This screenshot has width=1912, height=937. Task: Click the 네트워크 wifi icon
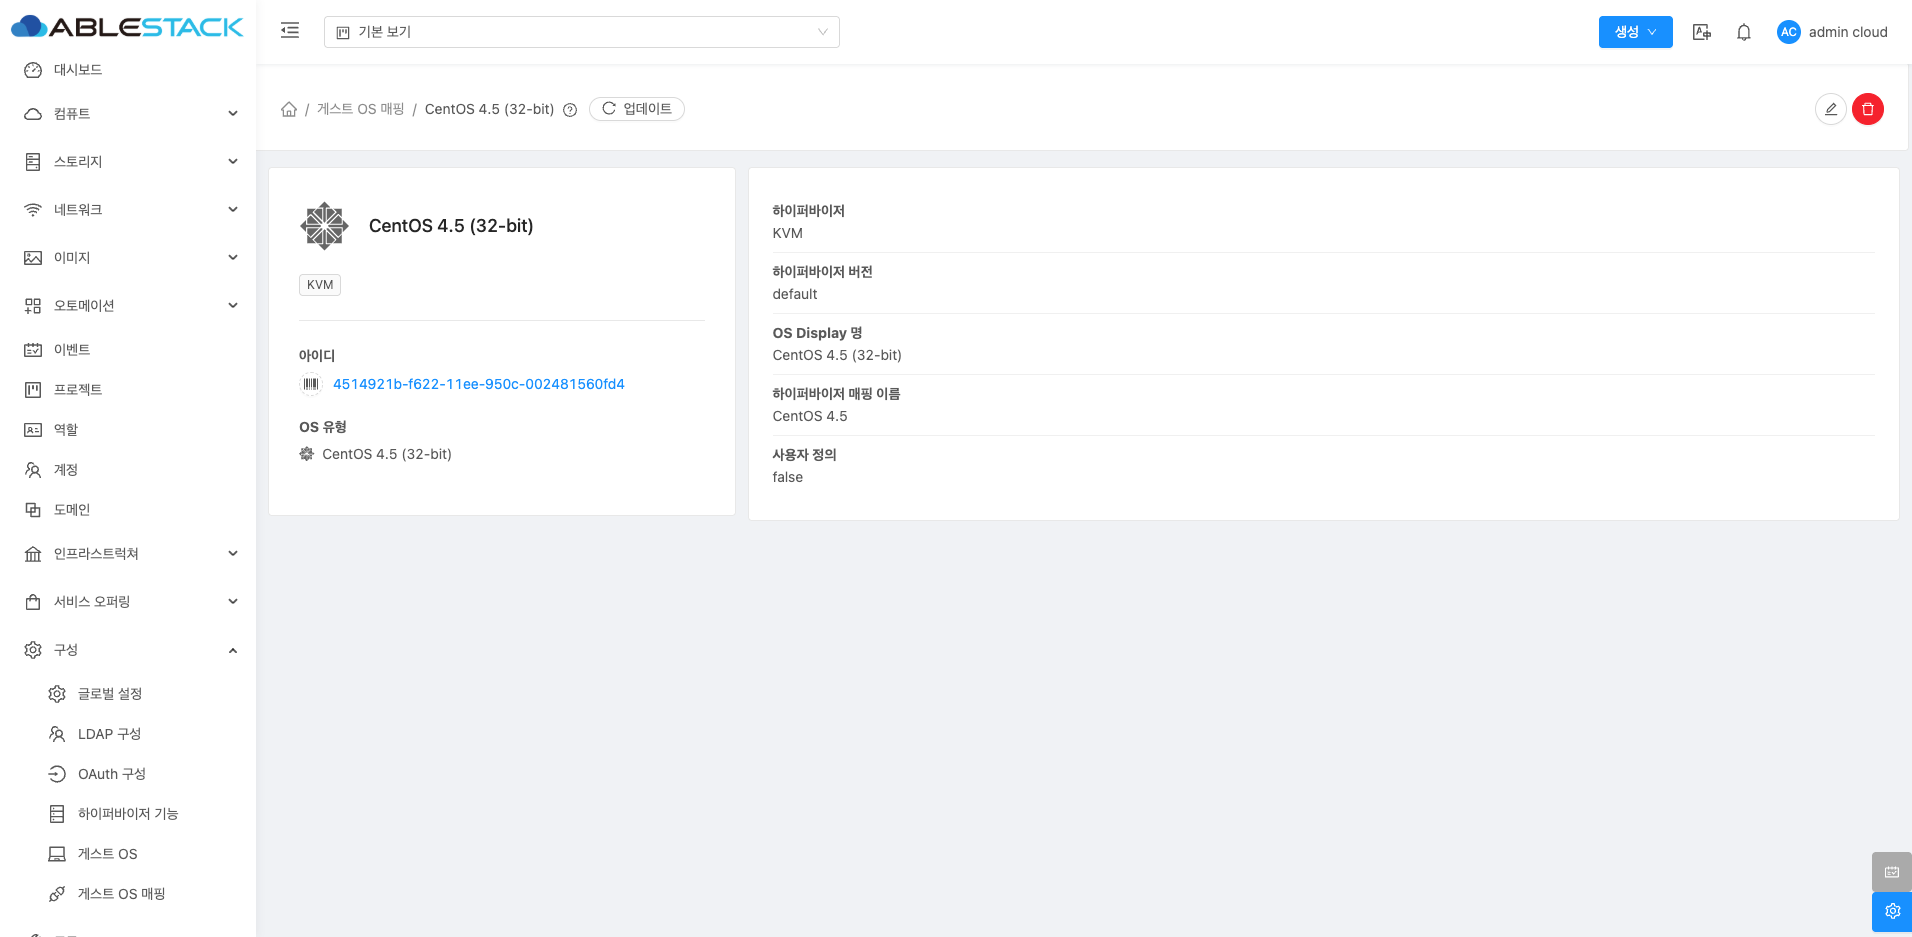[x=33, y=210]
